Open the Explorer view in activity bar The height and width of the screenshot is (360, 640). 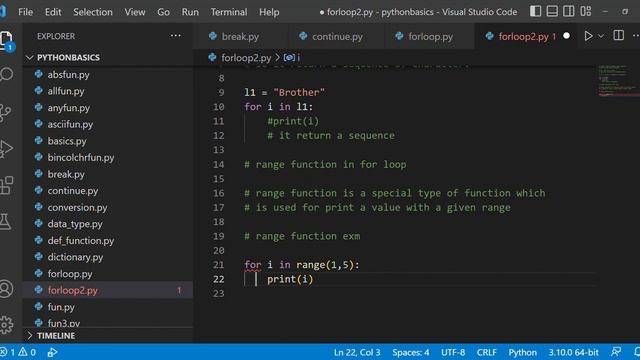point(6,41)
